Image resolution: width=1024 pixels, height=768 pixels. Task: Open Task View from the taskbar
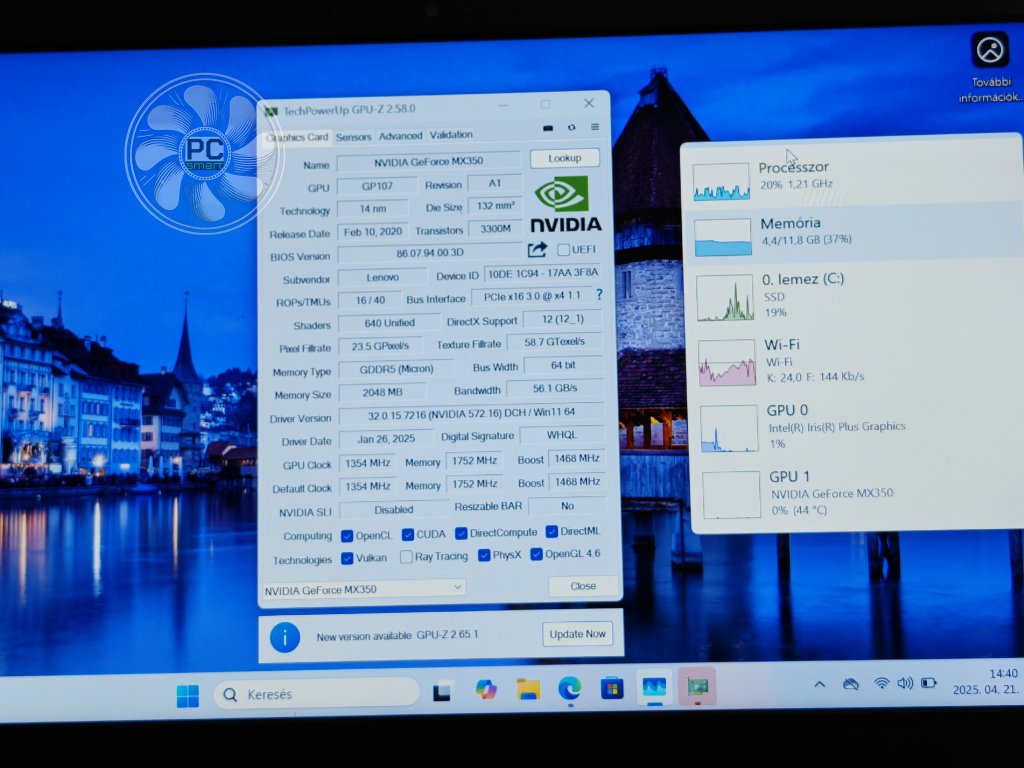(443, 692)
